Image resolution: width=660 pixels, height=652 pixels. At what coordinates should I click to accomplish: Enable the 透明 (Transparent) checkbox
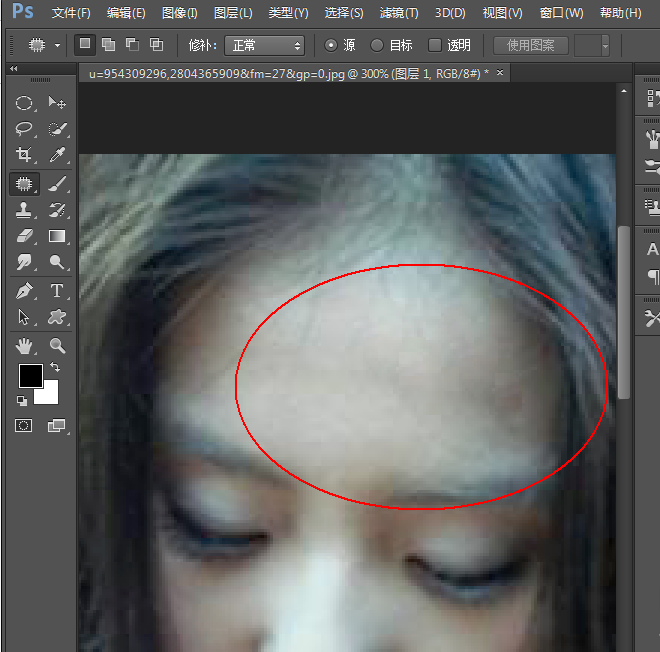[x=435, y=46]
